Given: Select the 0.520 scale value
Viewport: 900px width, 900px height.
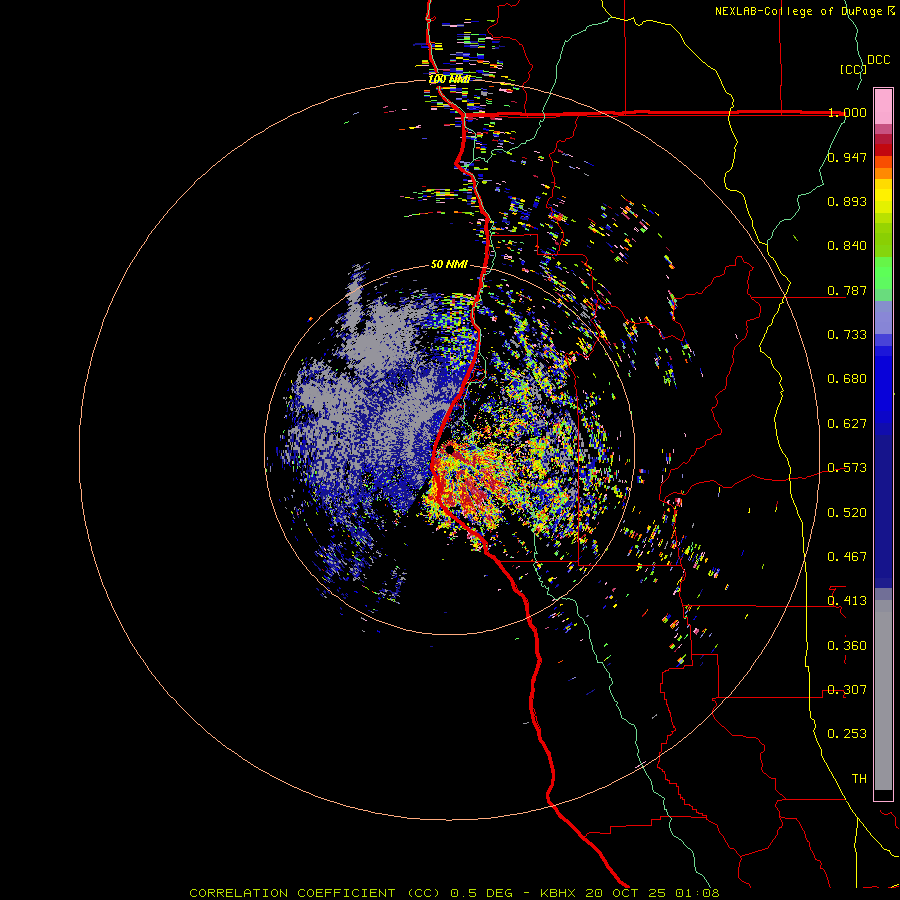Looking at the screenshot, I should [847, 513].
